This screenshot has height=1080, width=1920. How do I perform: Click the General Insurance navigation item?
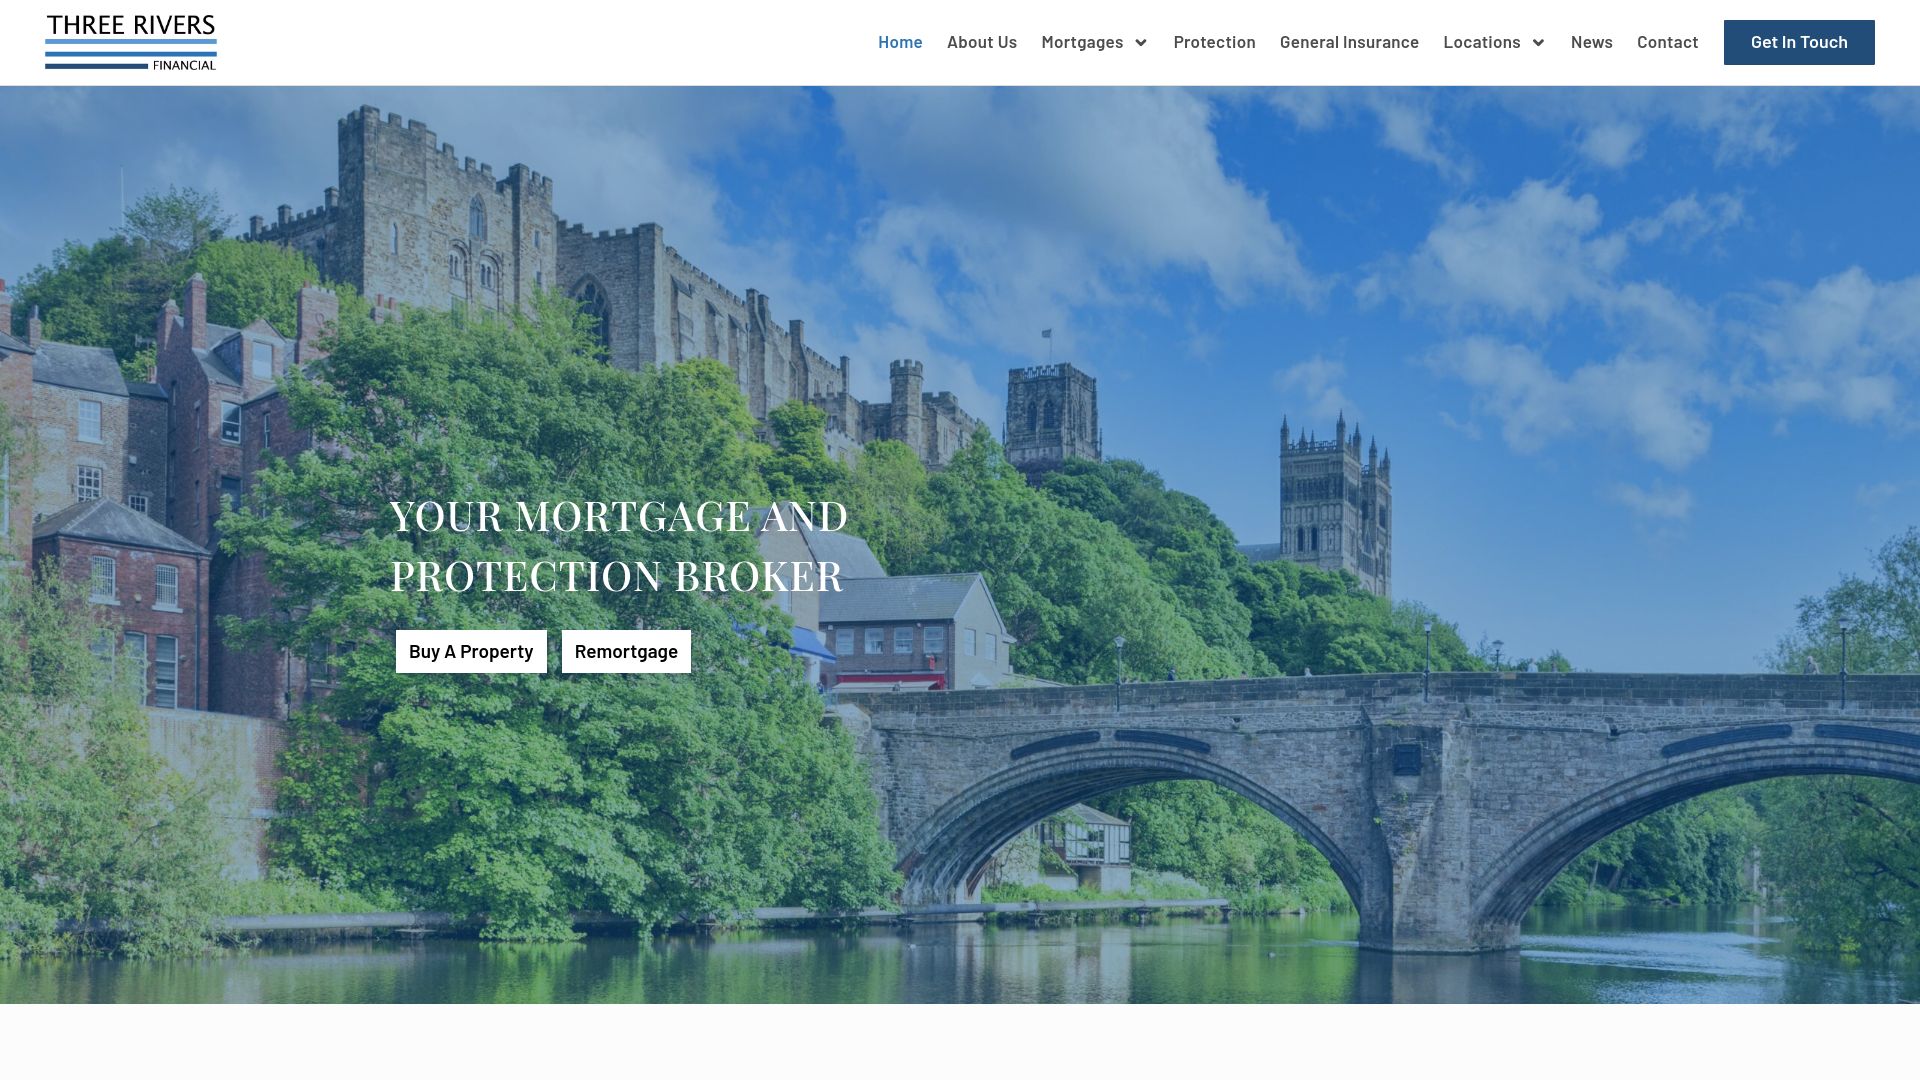point(1349,41)
